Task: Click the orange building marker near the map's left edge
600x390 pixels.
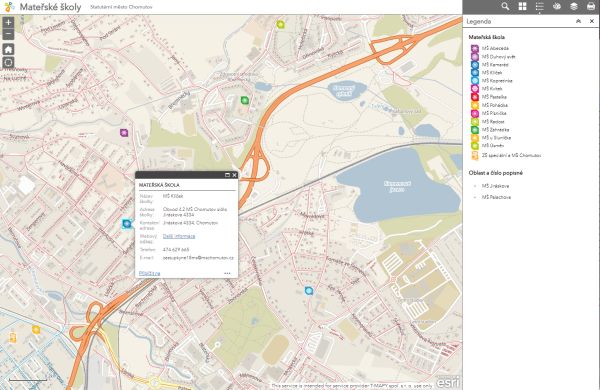Action: tap(13, 338)
